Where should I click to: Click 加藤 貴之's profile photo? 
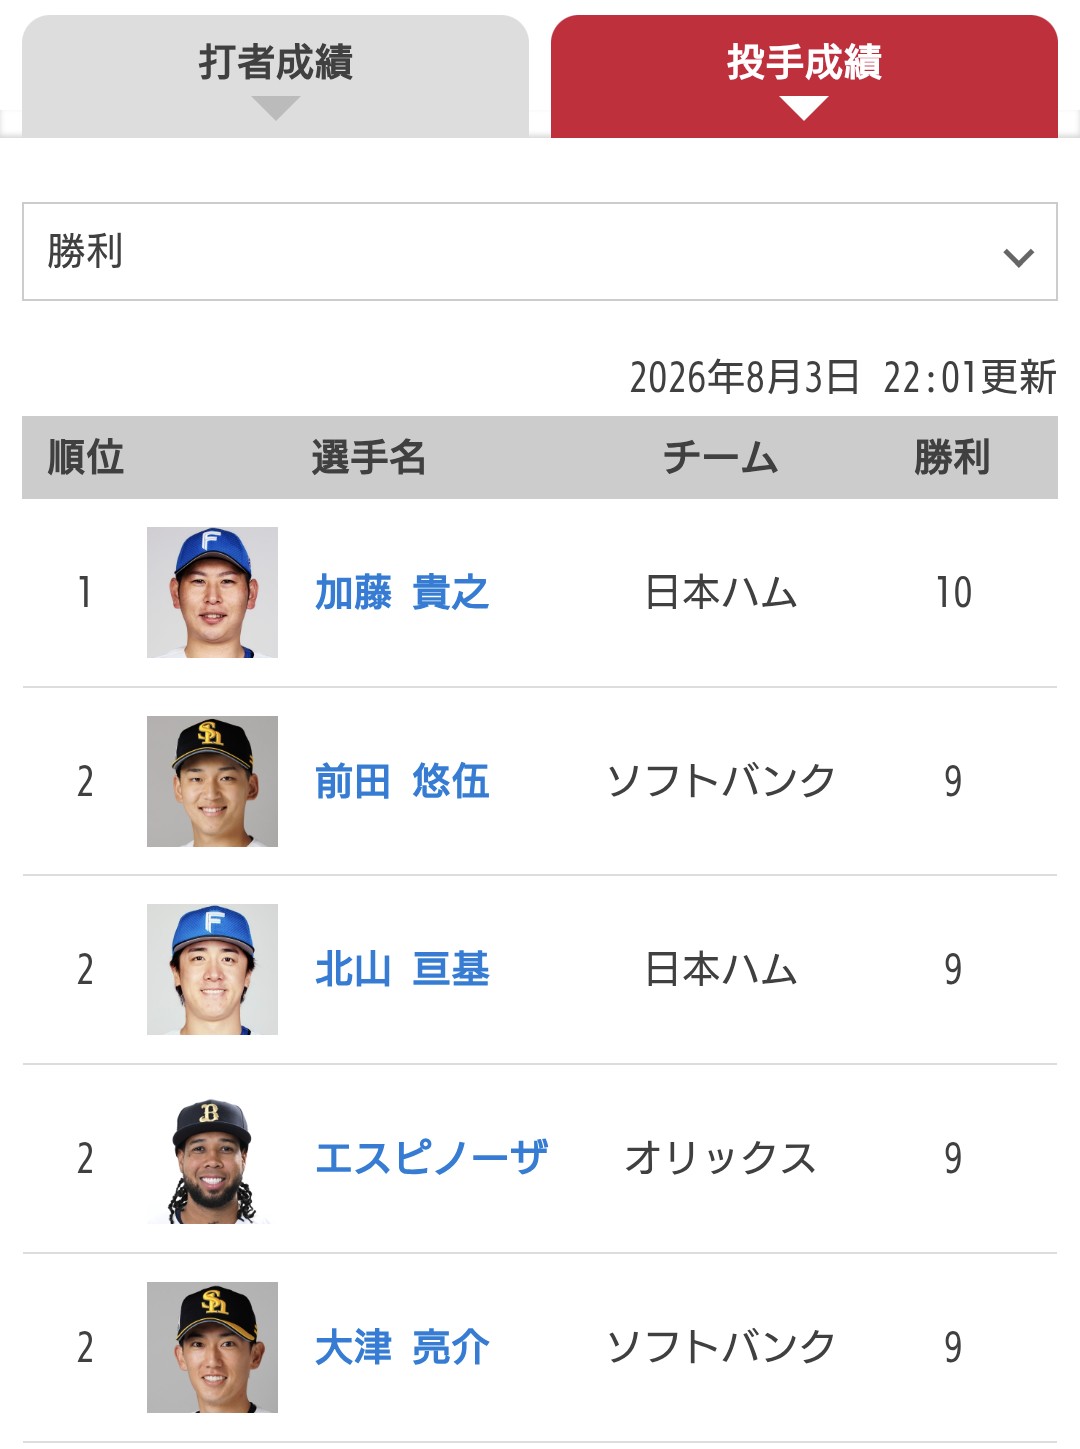[x=212, y=592]
